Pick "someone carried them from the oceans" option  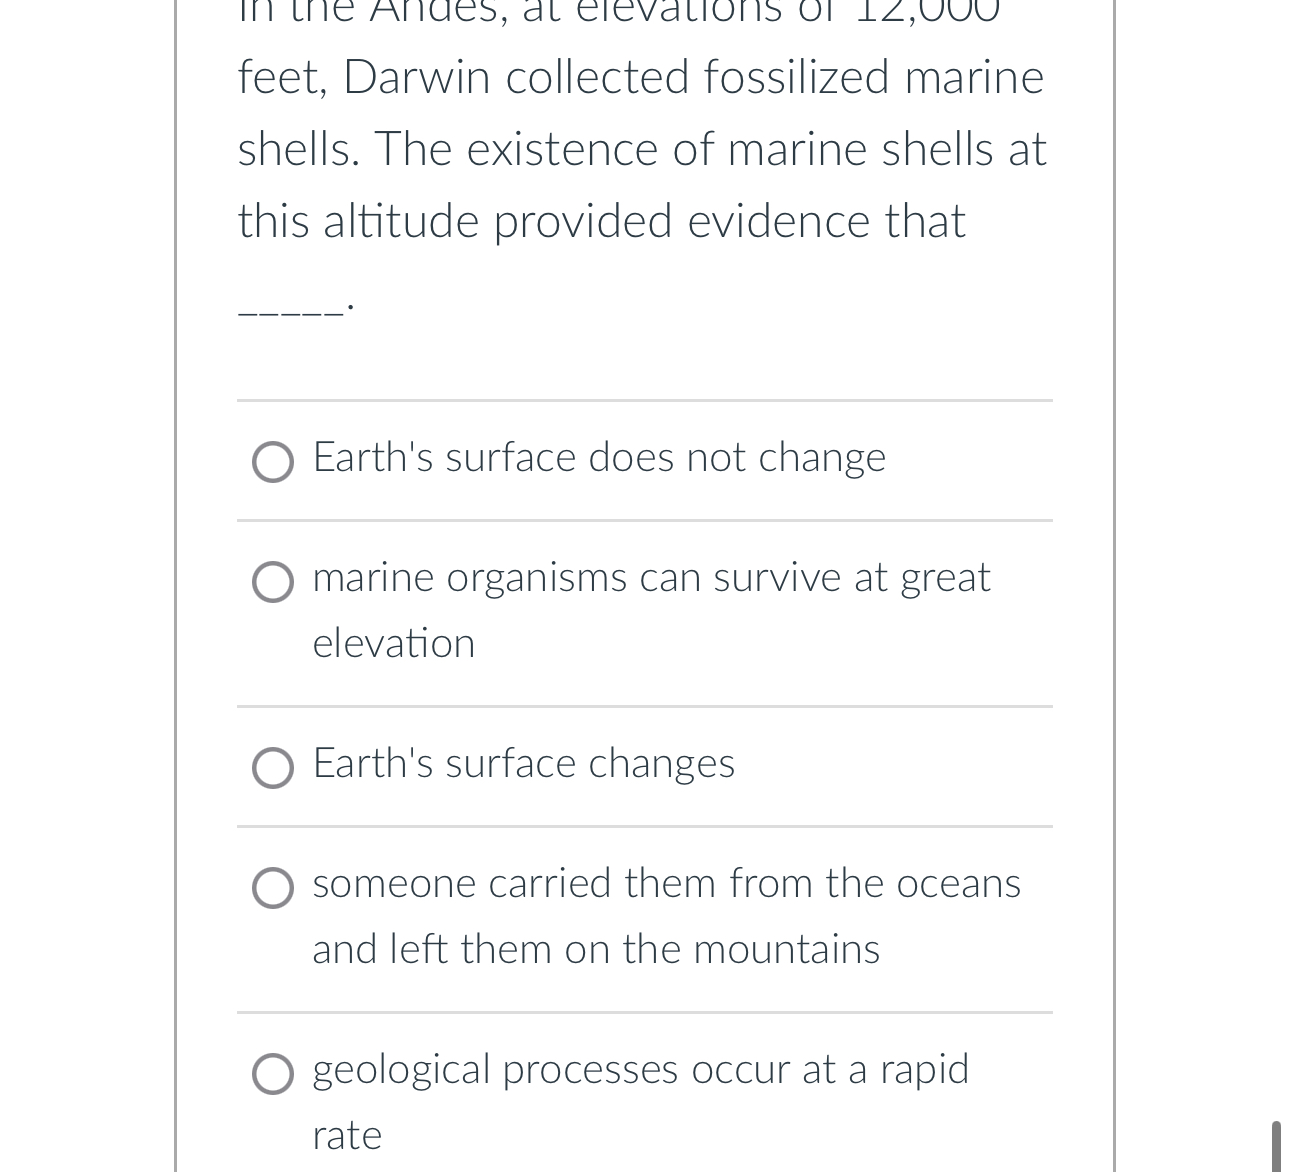pyautogui.click(x=272, y=889)
